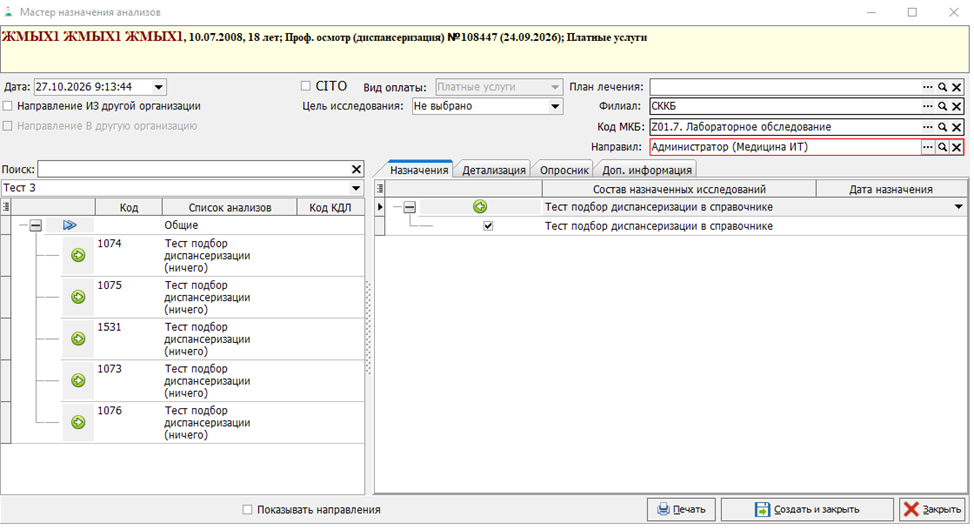This screenshot has width=974, height=530.
Task: Switch to the Детализация tab
Action: point(493,170)
